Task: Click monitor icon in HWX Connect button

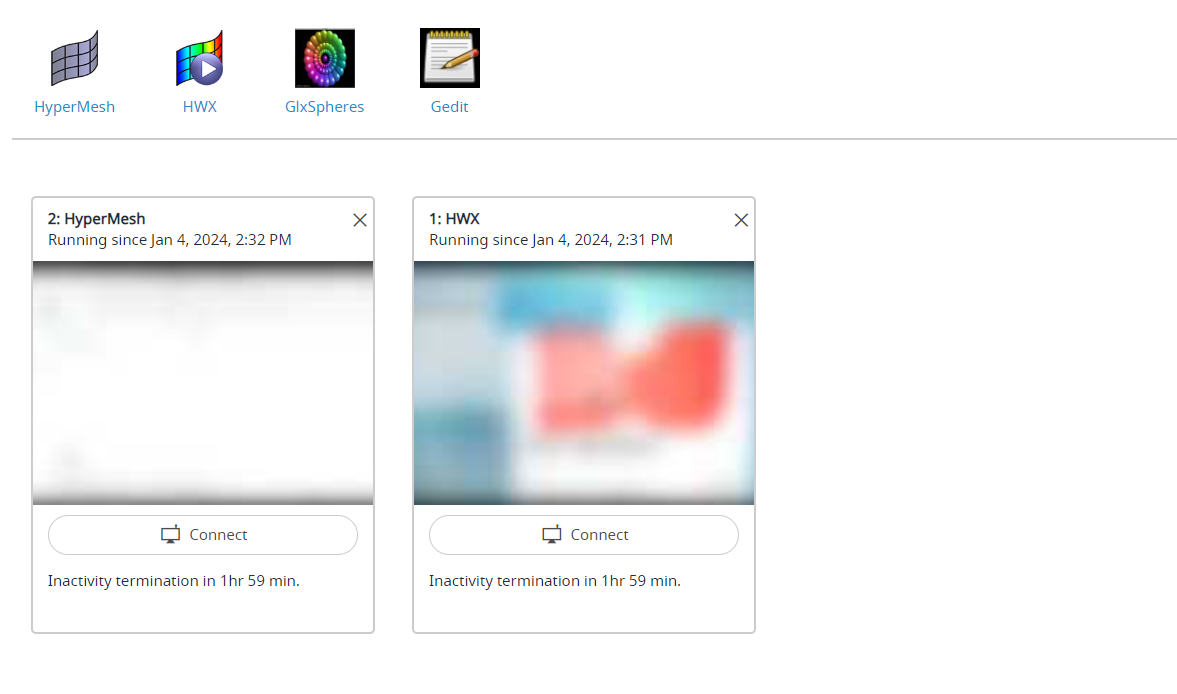Action: (552, 535)
